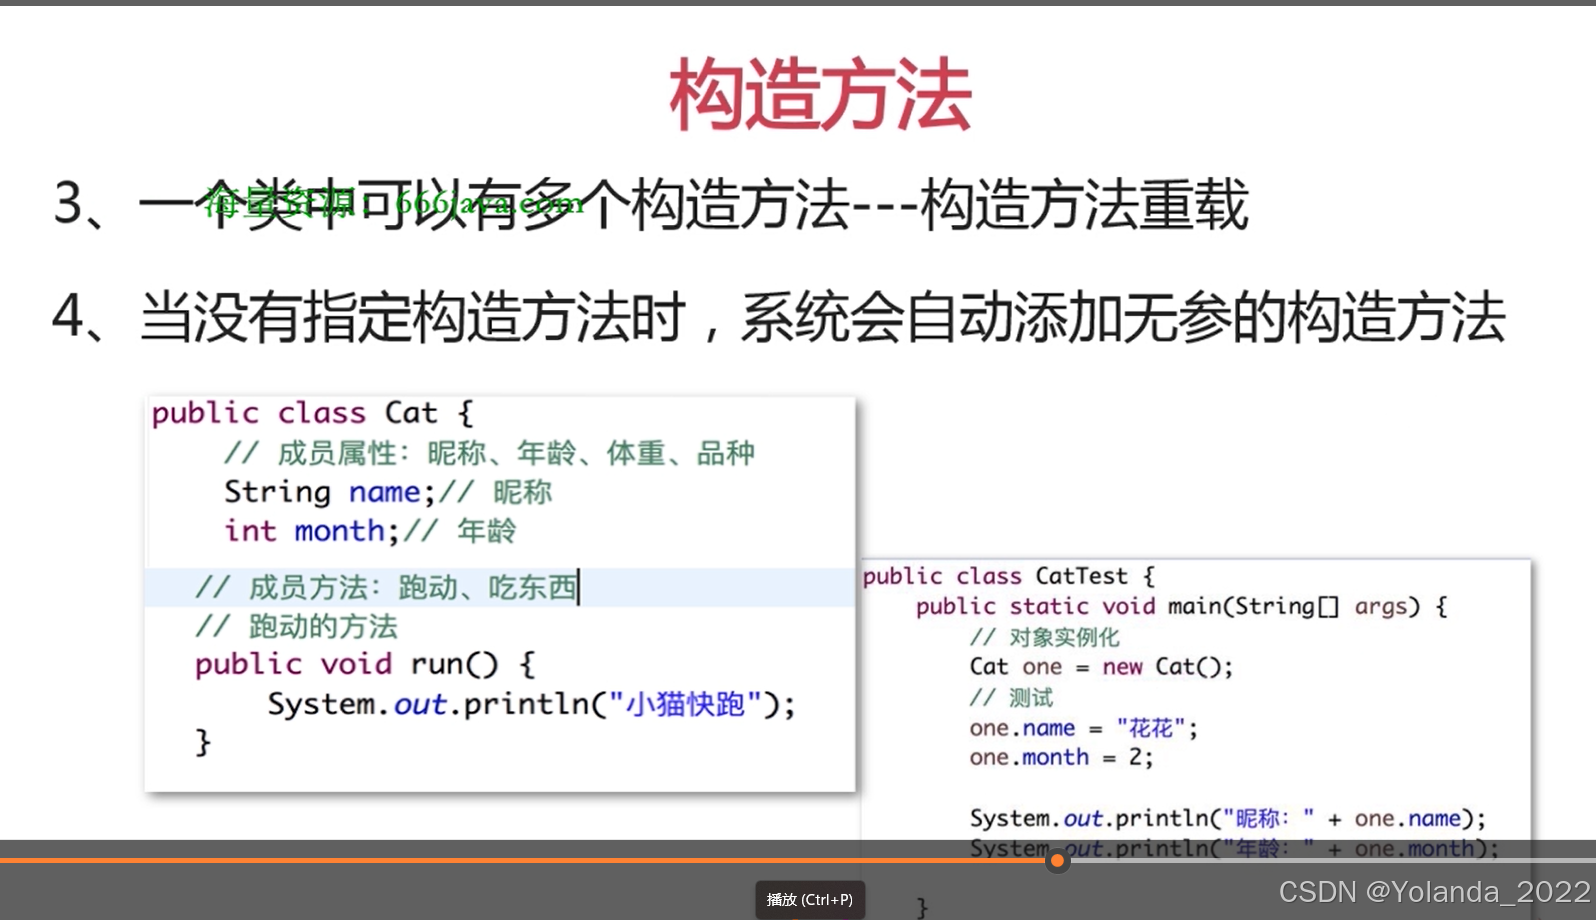
Task: Seek to the unplayed gray progress bar section
Action: click(1332, 860)
